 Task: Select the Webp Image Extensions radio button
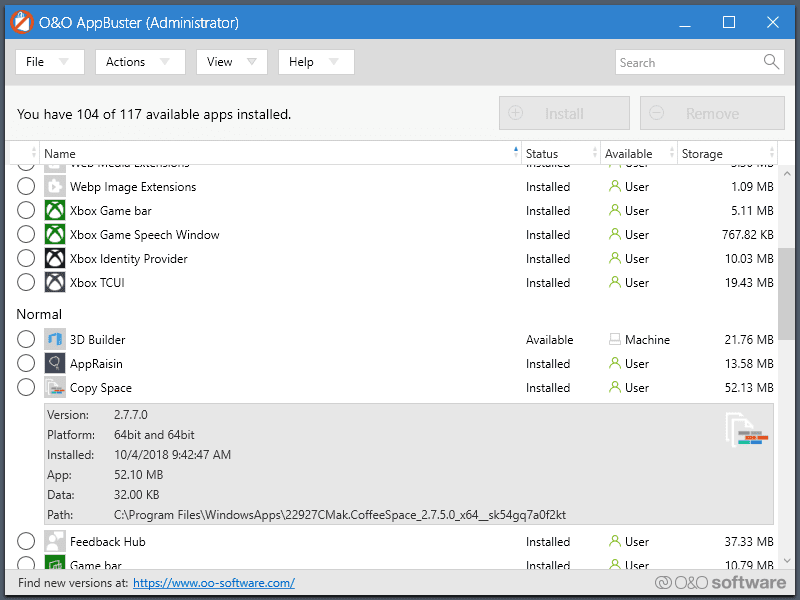pyautogui.click(x=26, y=187)
